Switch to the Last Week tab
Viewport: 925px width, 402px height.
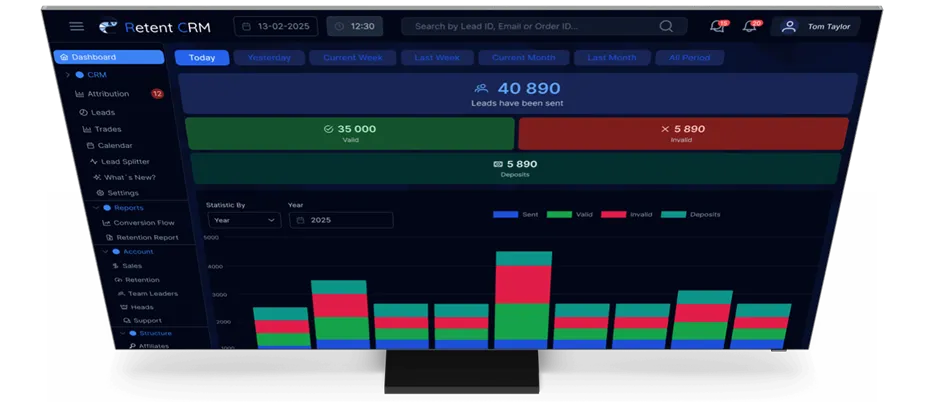(x=437, y=58)
